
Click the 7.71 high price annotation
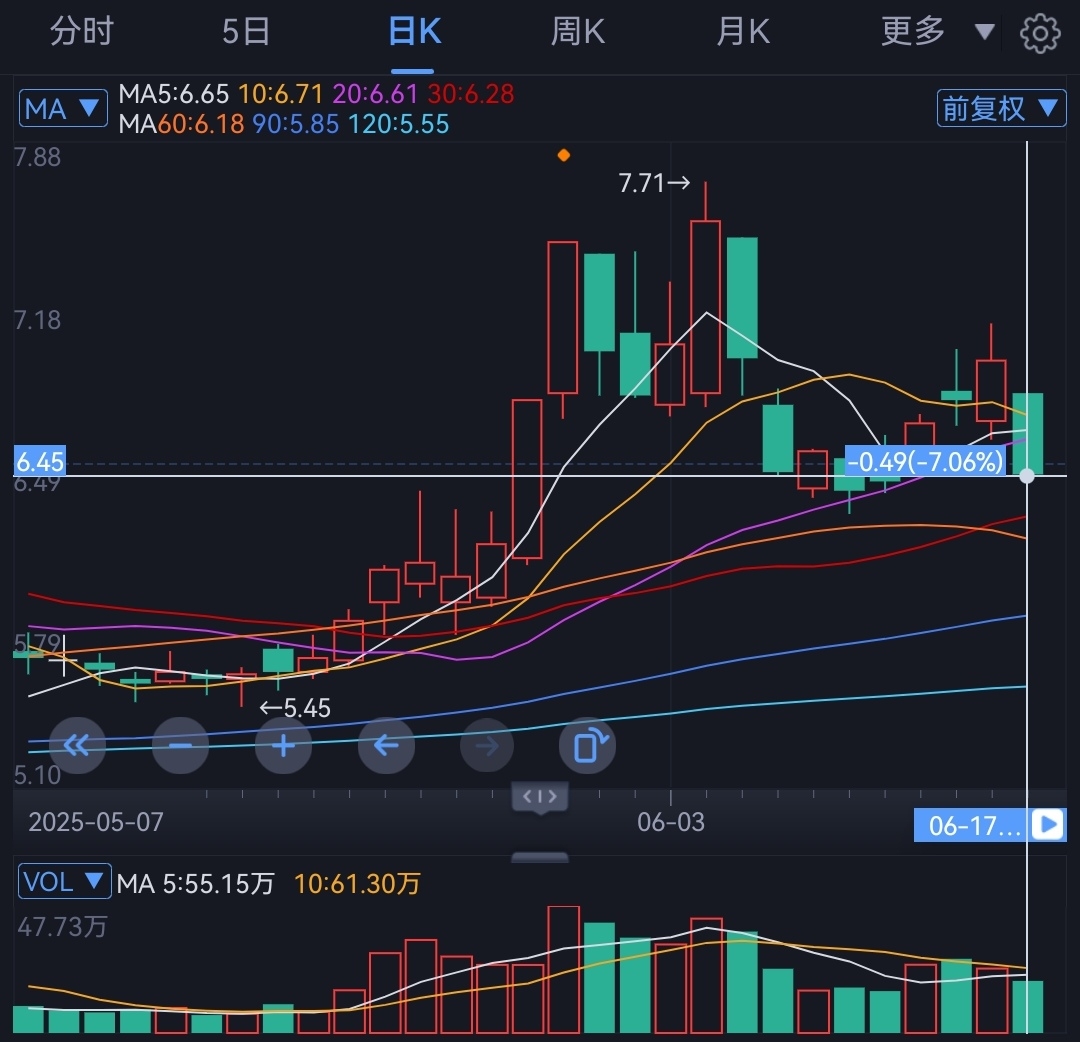point(653,183)
